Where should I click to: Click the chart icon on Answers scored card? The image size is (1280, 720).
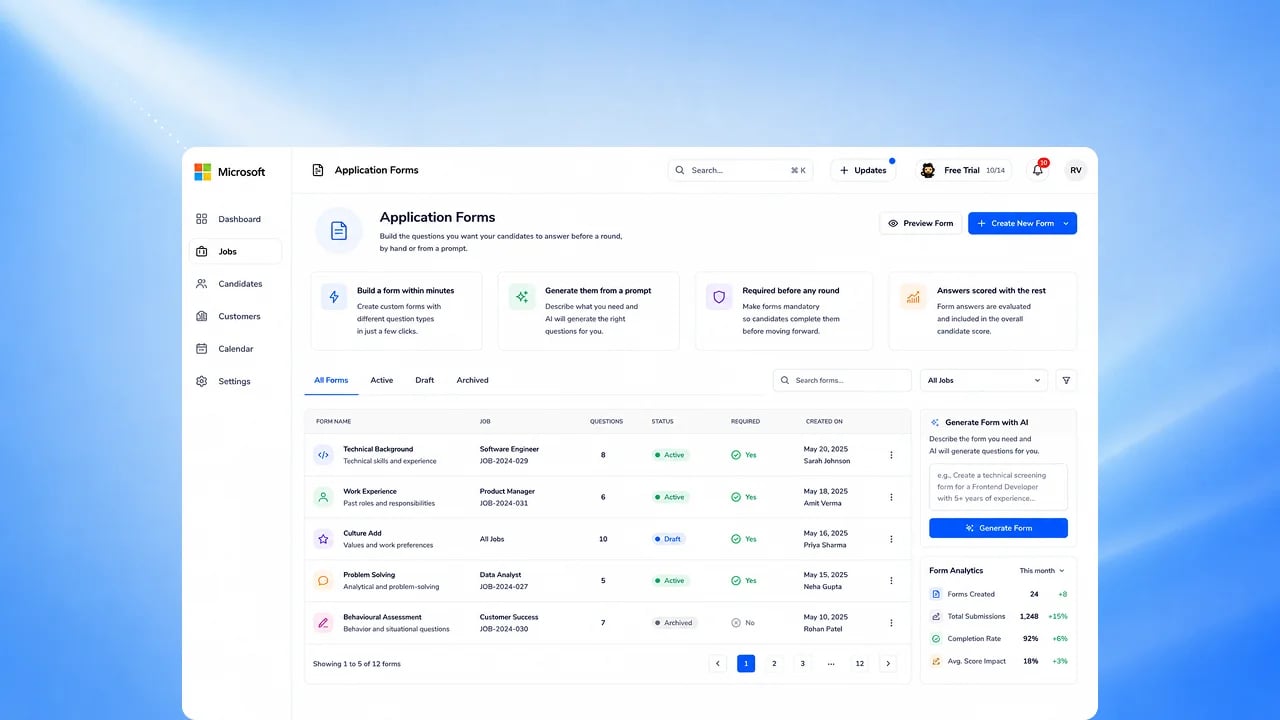pos(912,297)
